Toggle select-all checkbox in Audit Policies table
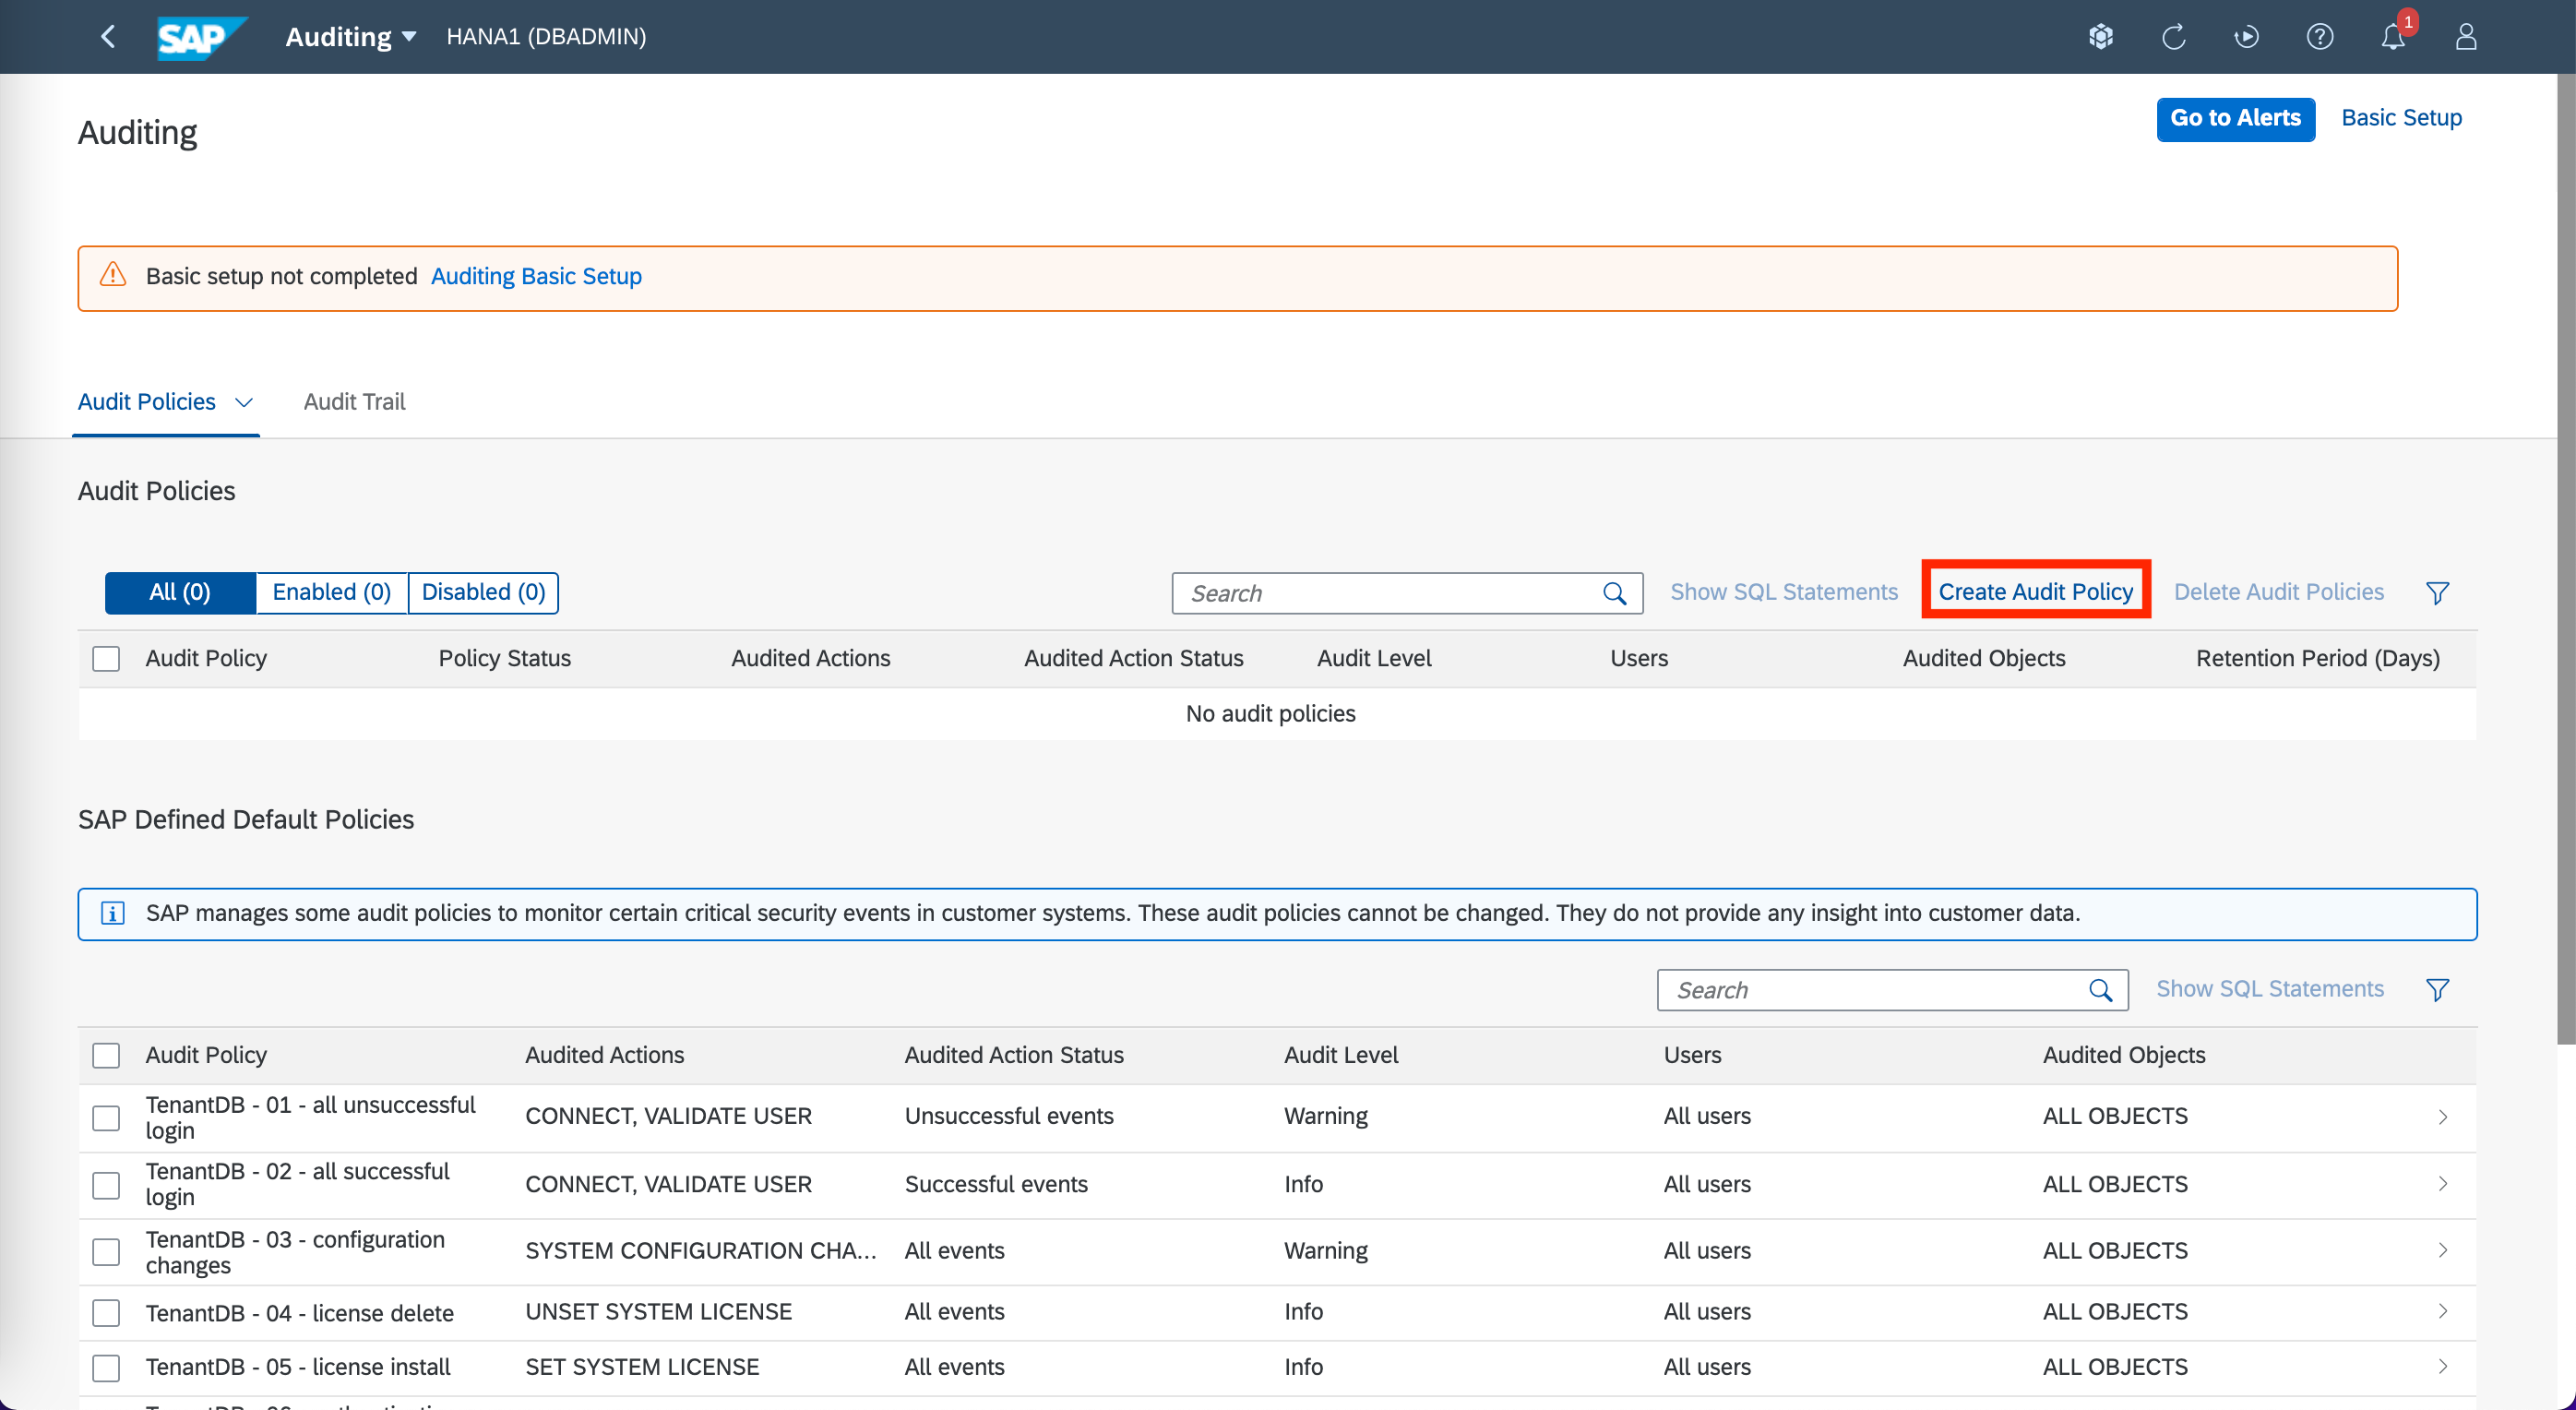This screenshot has width=2576, height=1410. point(106,659)
